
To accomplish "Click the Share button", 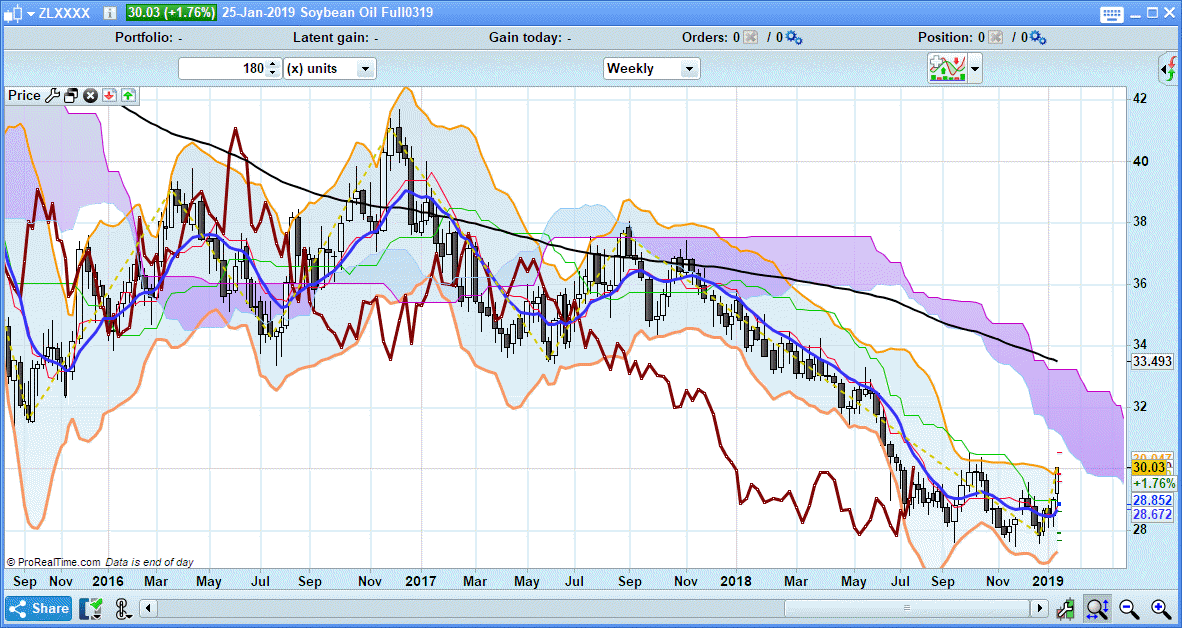I will pyautogui.click(x=39, y=608).
